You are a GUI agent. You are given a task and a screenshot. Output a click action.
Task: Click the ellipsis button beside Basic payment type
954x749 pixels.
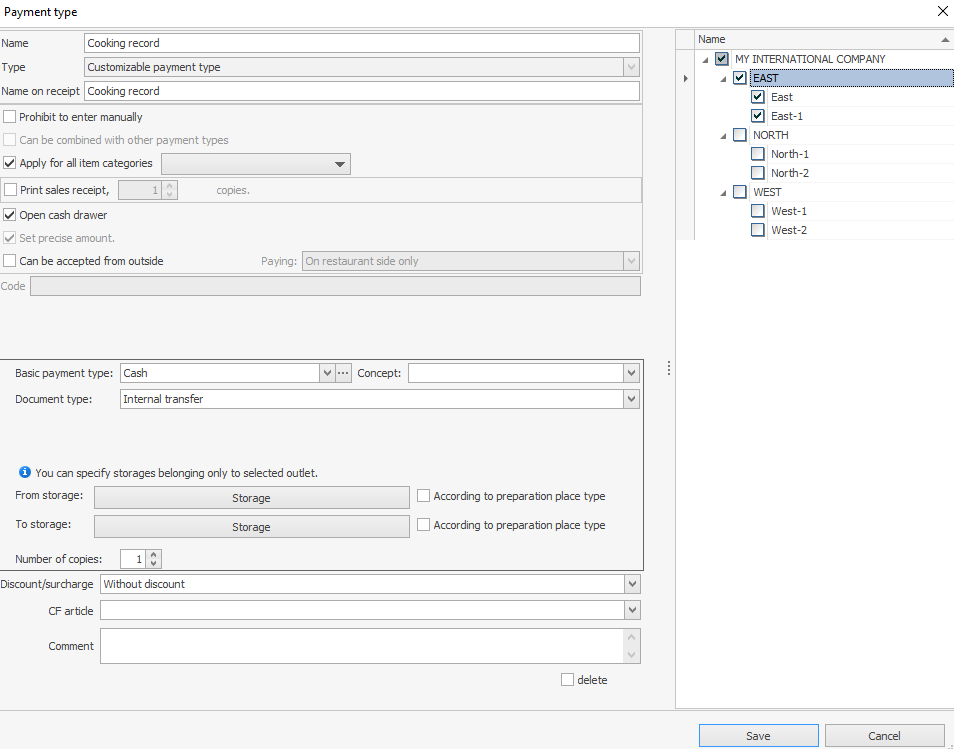[x=343, y=373]
